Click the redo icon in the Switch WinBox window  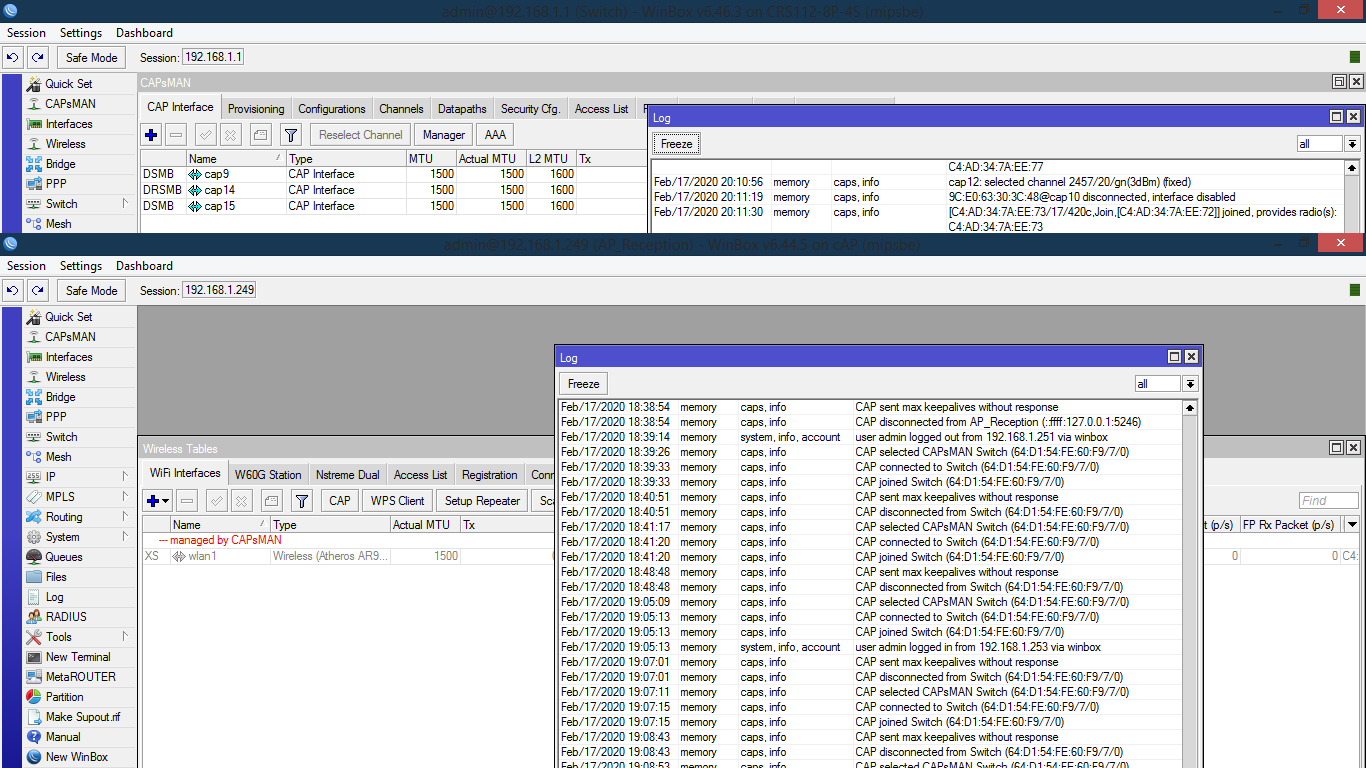click(38, 57)
